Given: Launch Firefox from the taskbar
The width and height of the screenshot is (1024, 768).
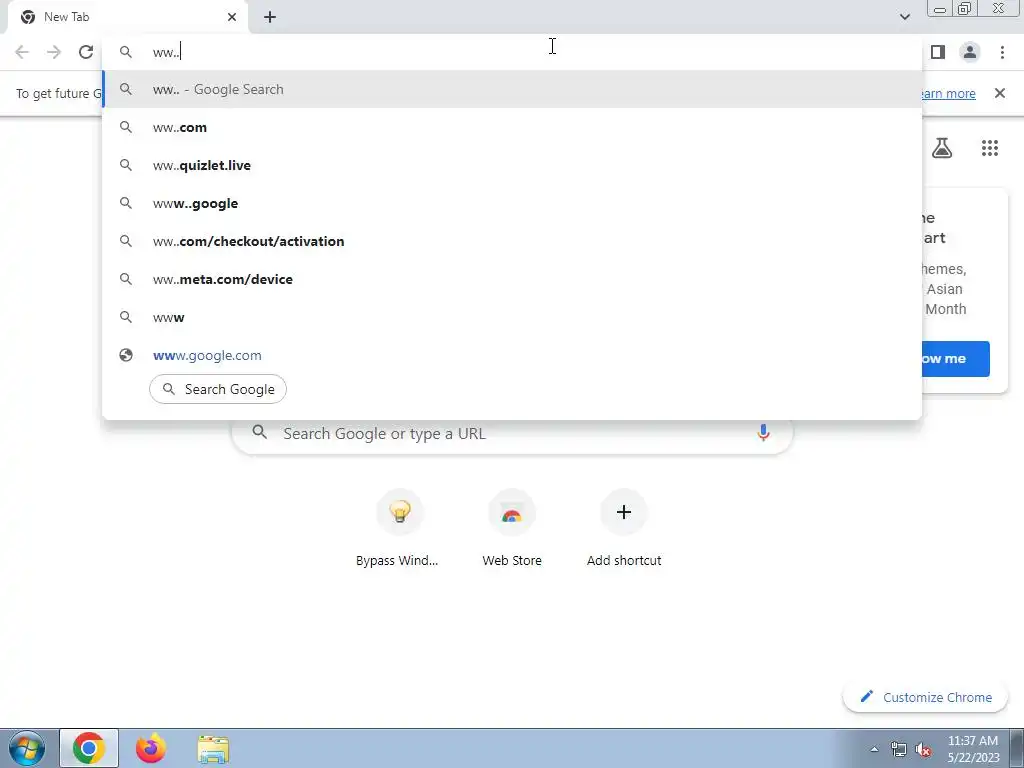Looking at the screenshot, I should pyautogui.click(x=151, y=748).
